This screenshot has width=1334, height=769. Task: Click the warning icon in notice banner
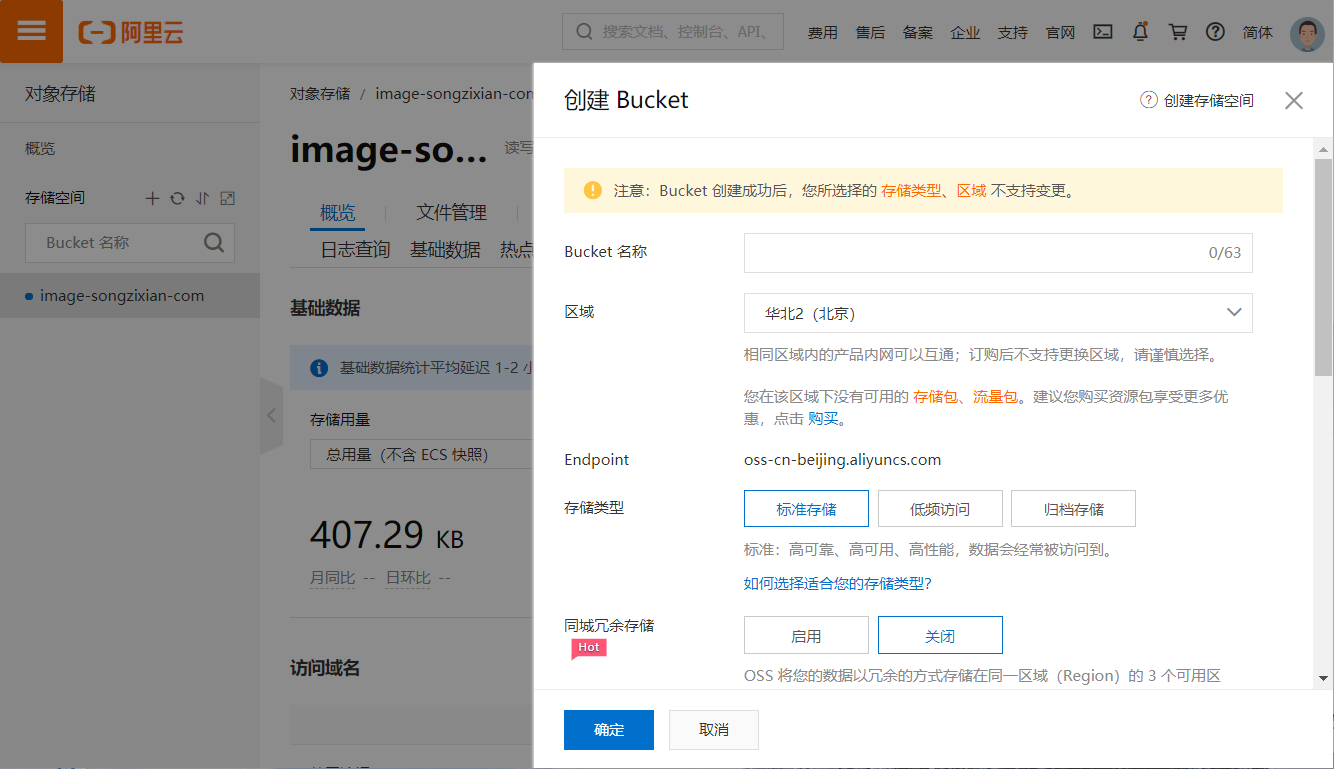coord(593,190)
